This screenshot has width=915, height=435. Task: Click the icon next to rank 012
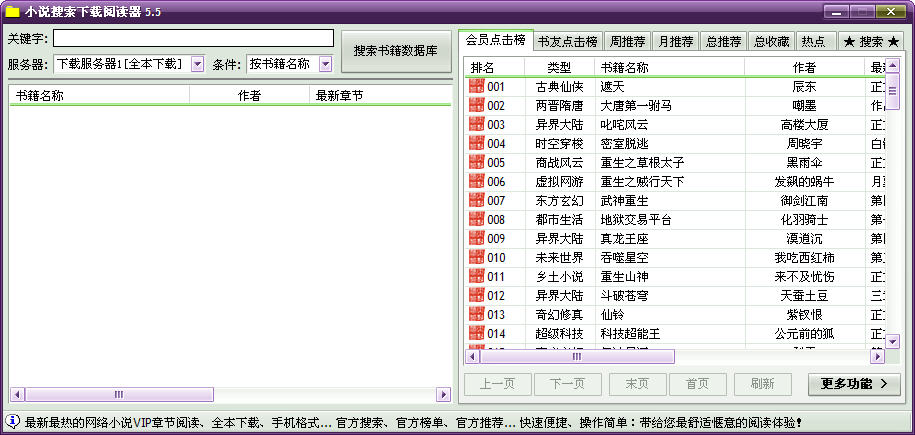[x=476, y=296]
